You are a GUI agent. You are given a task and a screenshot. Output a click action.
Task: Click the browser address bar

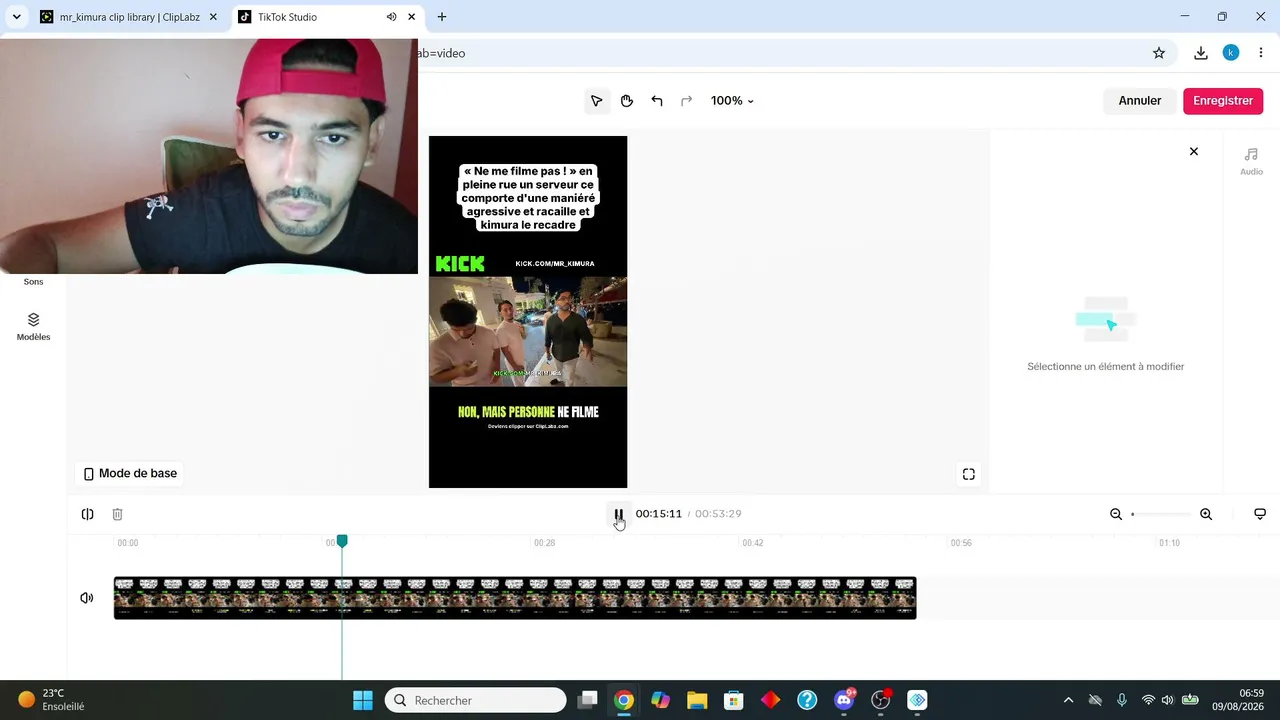780,53
